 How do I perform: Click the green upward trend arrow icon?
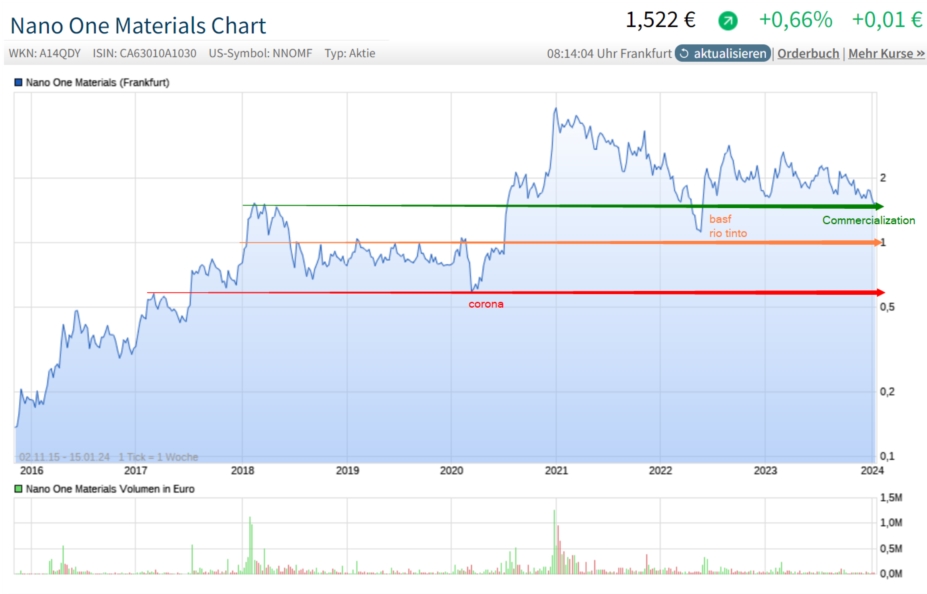(728, 20)
